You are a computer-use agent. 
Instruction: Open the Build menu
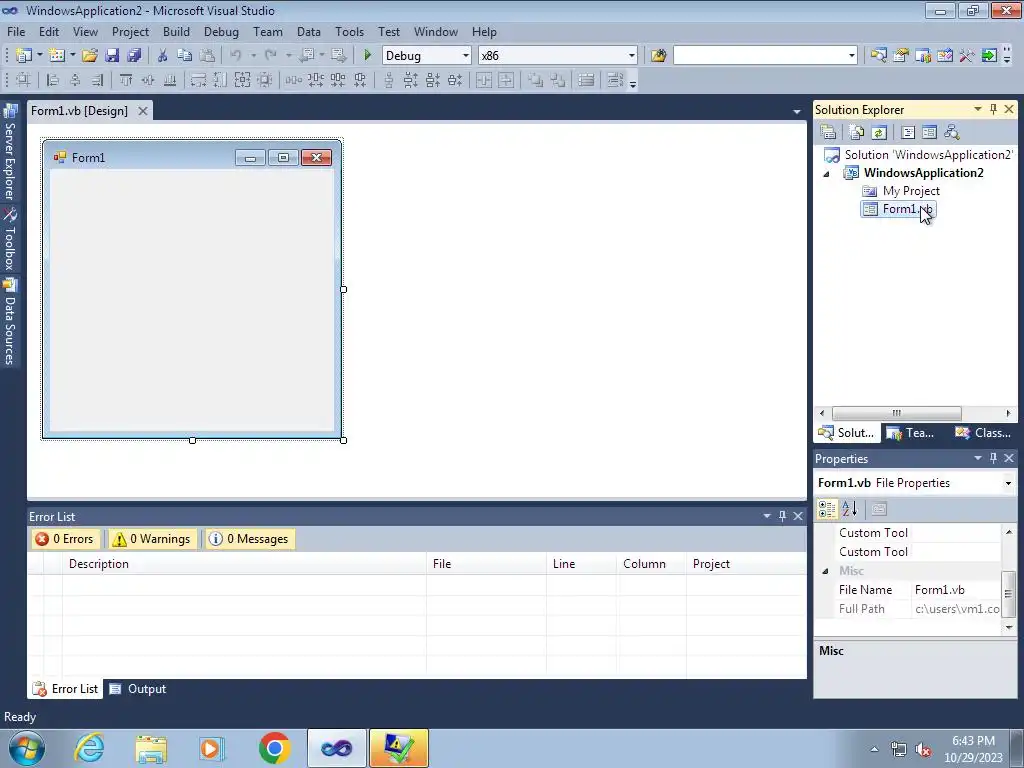(x=176, y=31)
